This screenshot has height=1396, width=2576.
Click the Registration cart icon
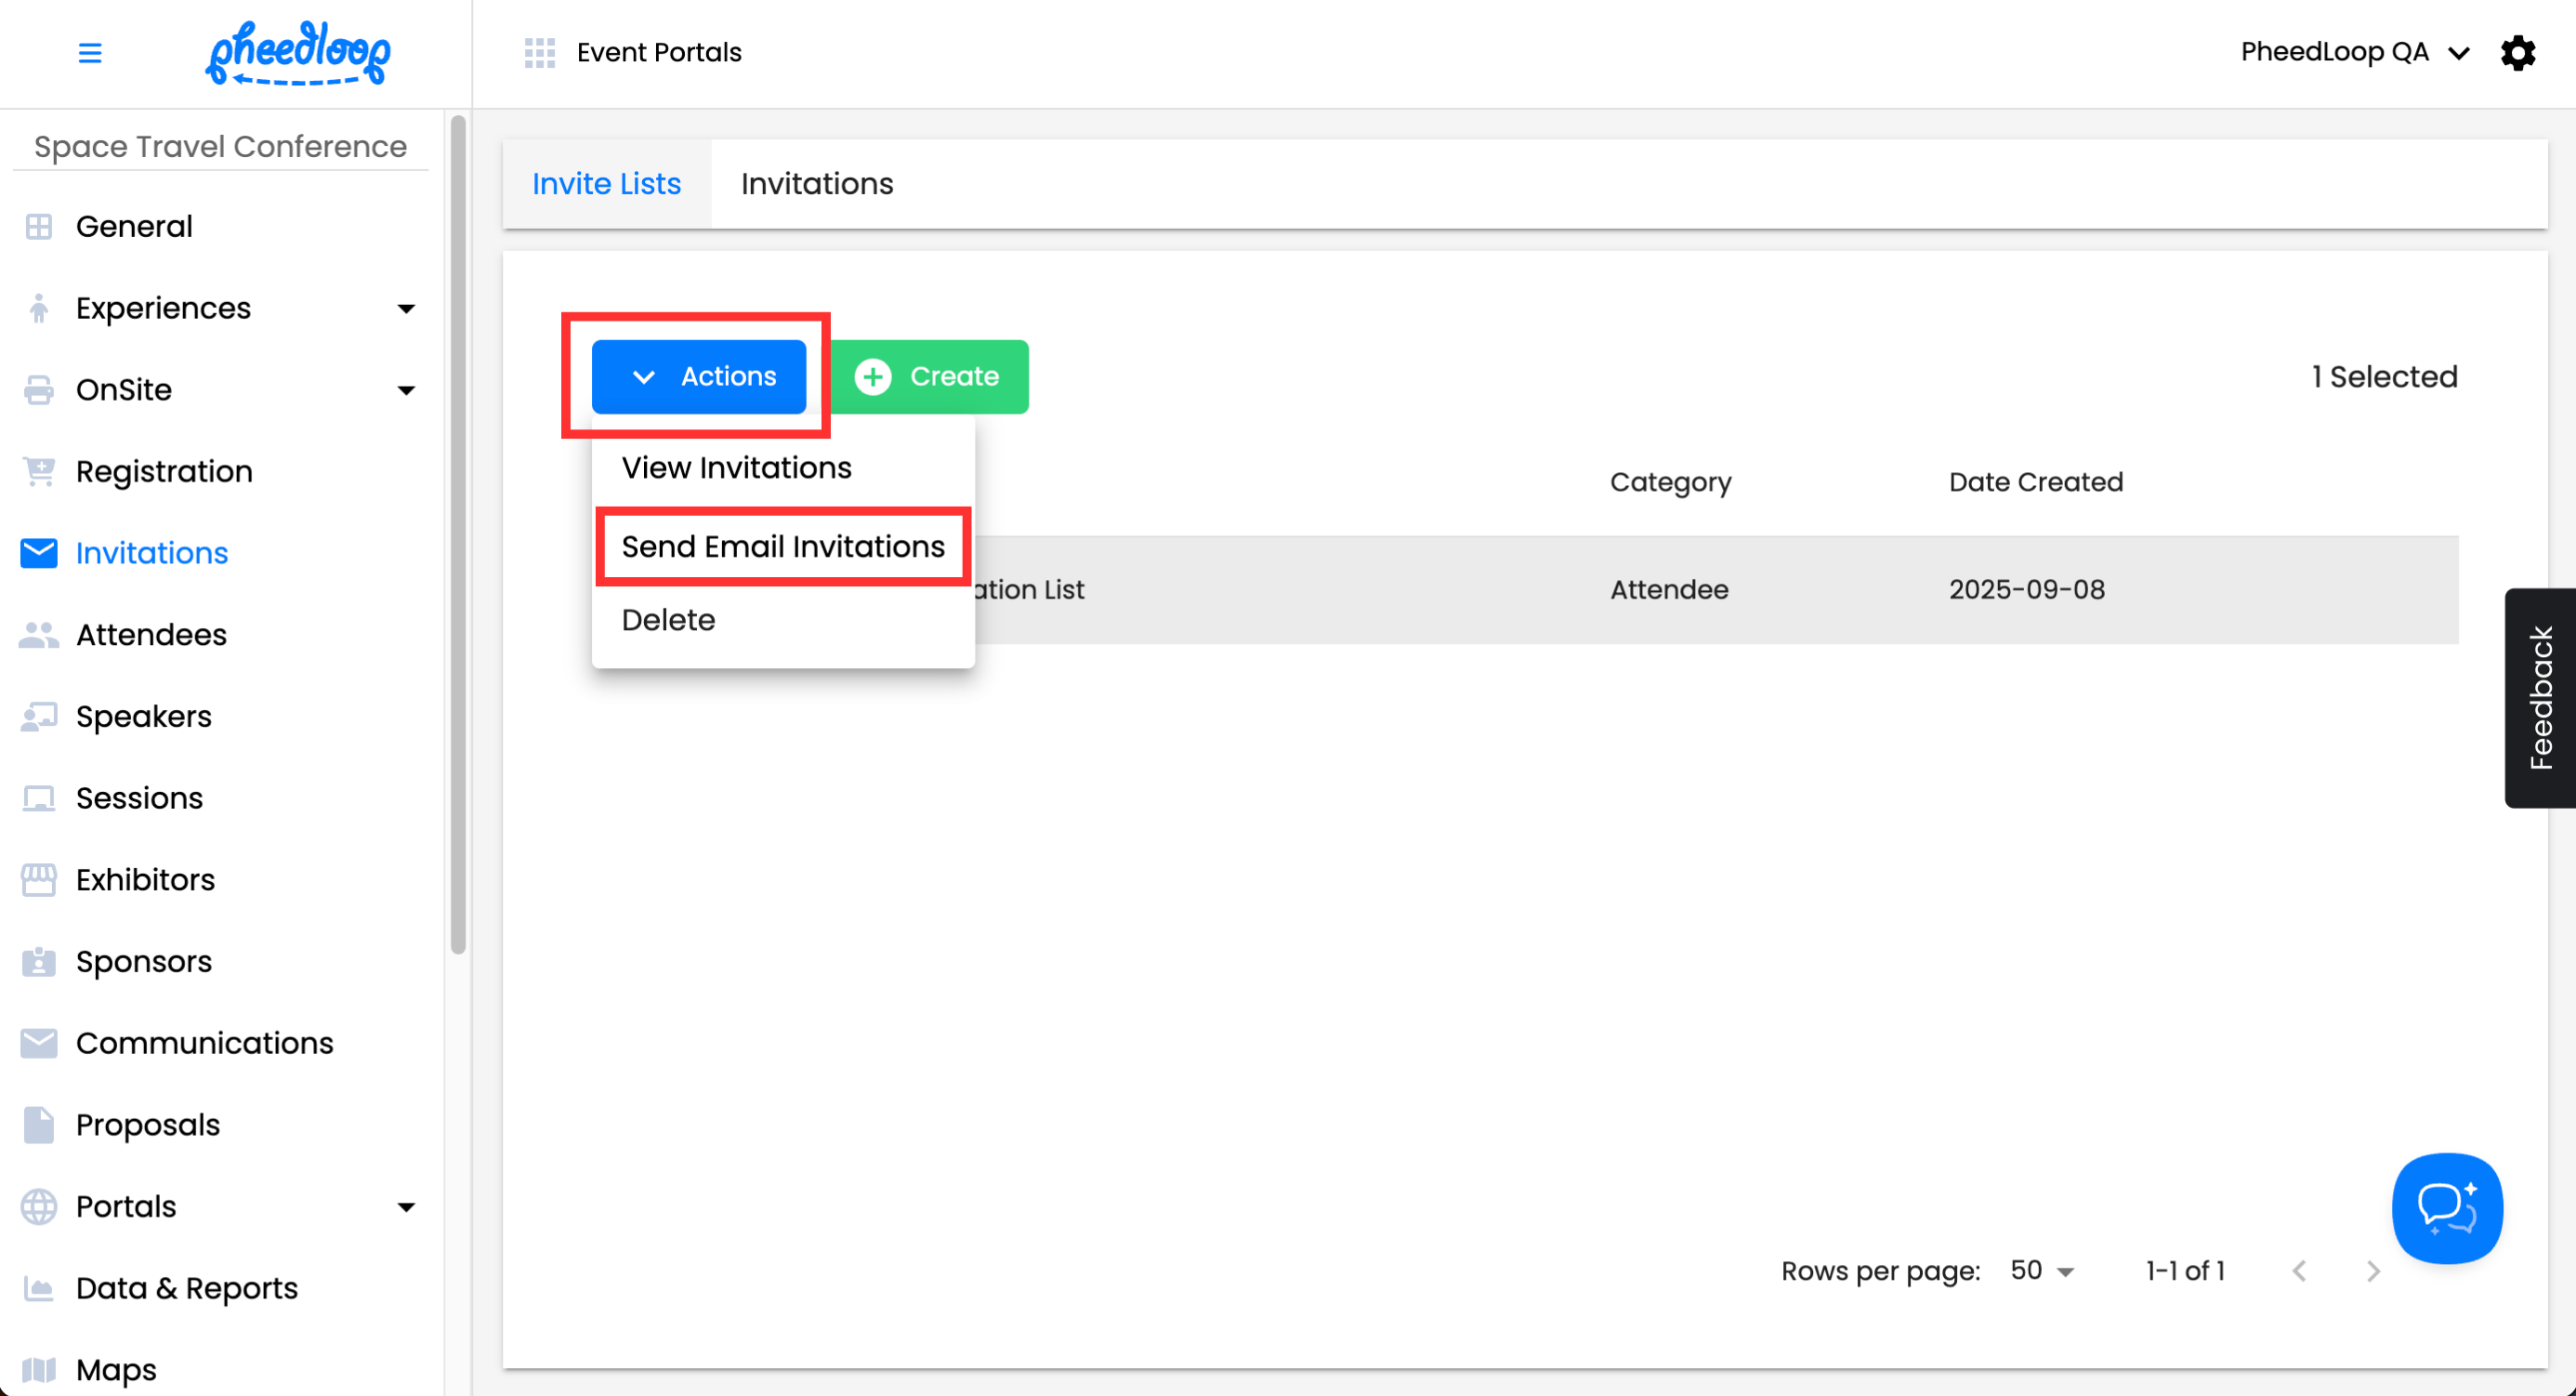click(39, 471)
